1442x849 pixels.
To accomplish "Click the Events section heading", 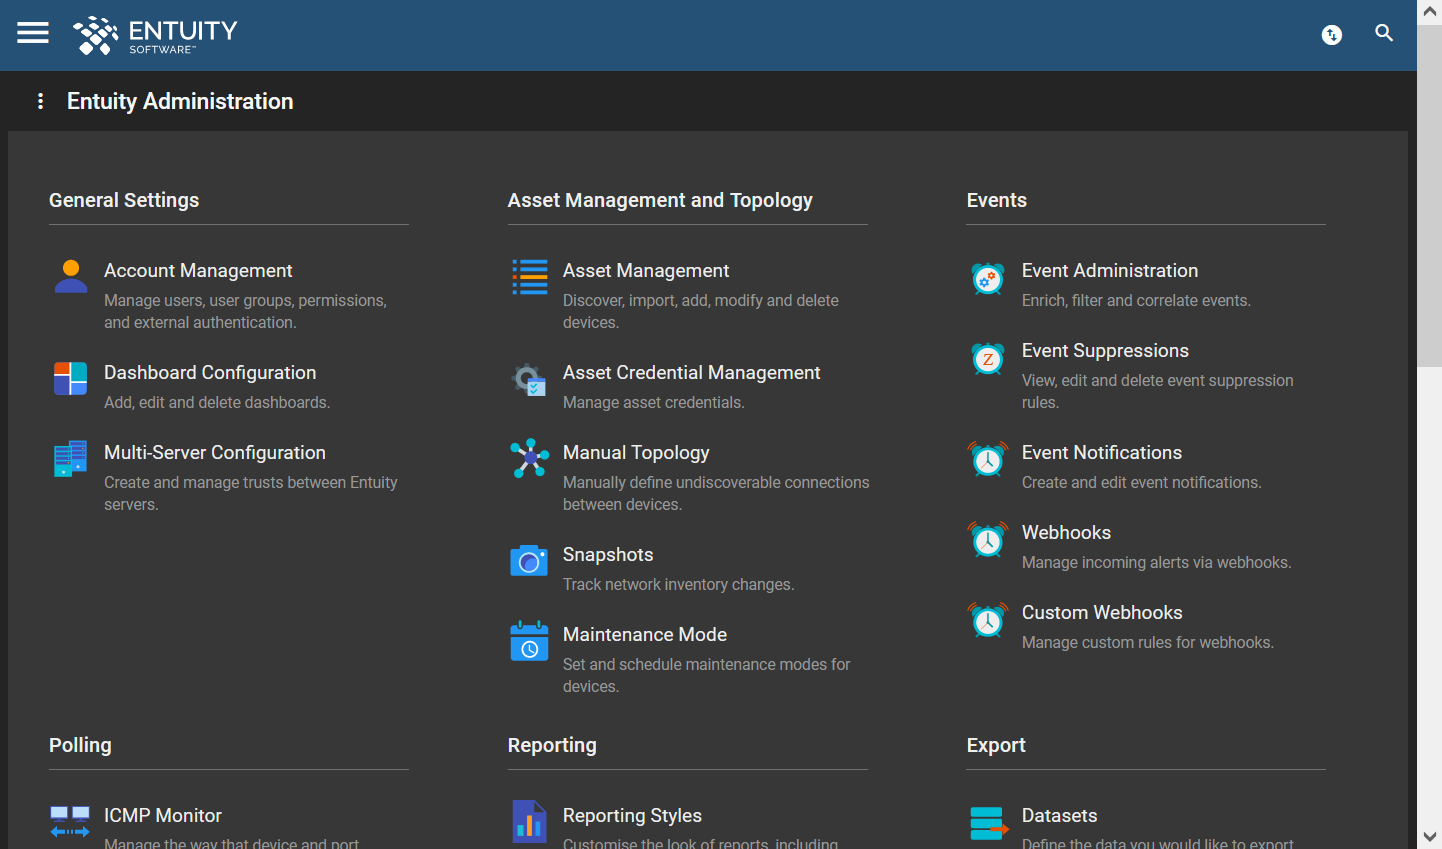I will coord(997,200).
